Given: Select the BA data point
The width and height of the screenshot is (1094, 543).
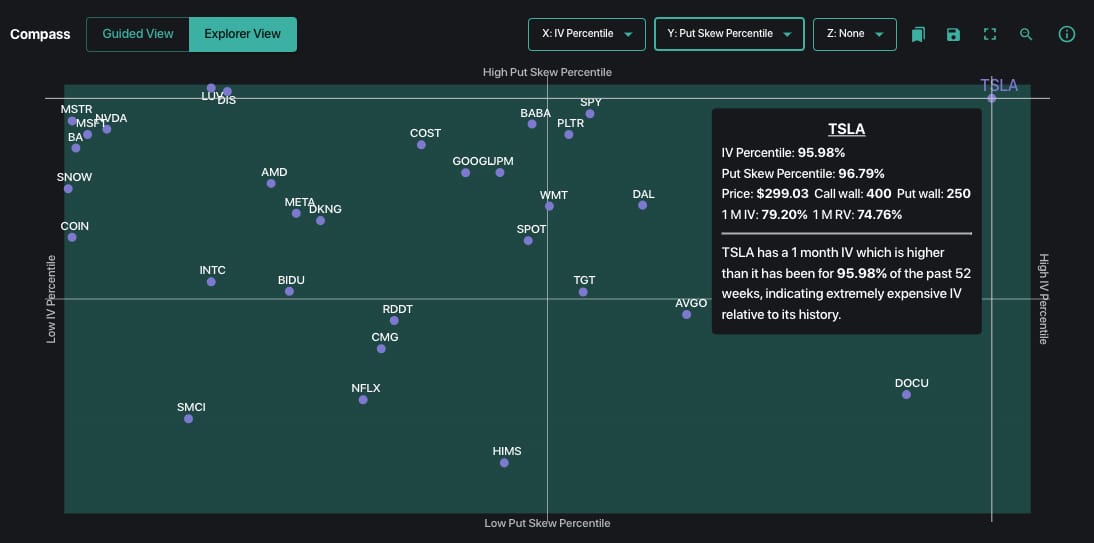Looking at the screenshot, I should click(75, 148).
